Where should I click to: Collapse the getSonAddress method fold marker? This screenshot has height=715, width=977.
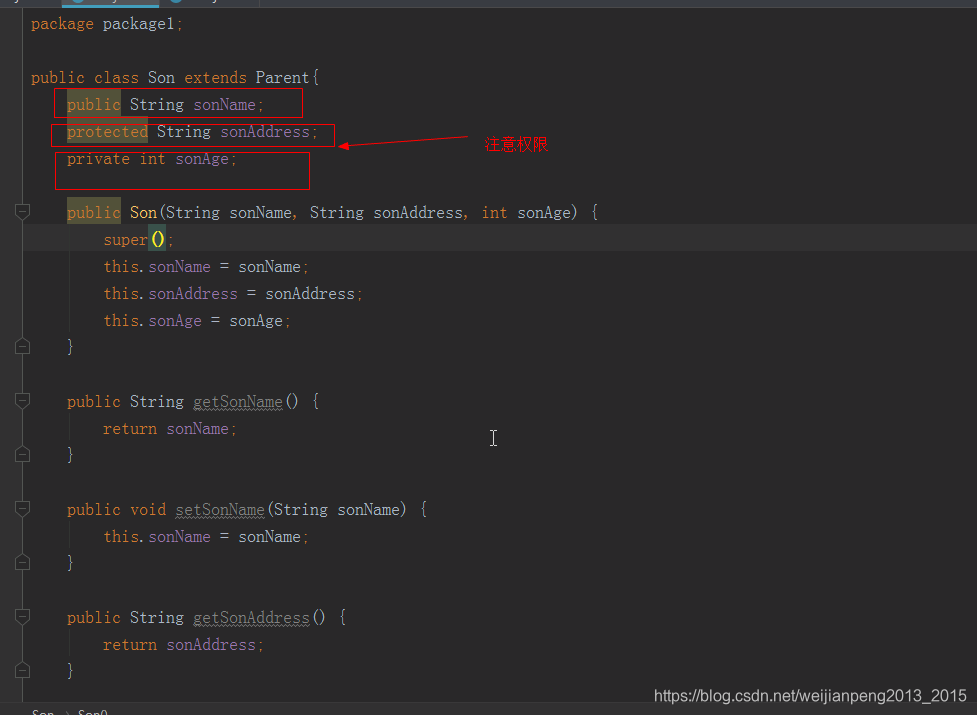click(x=22, y=617)
